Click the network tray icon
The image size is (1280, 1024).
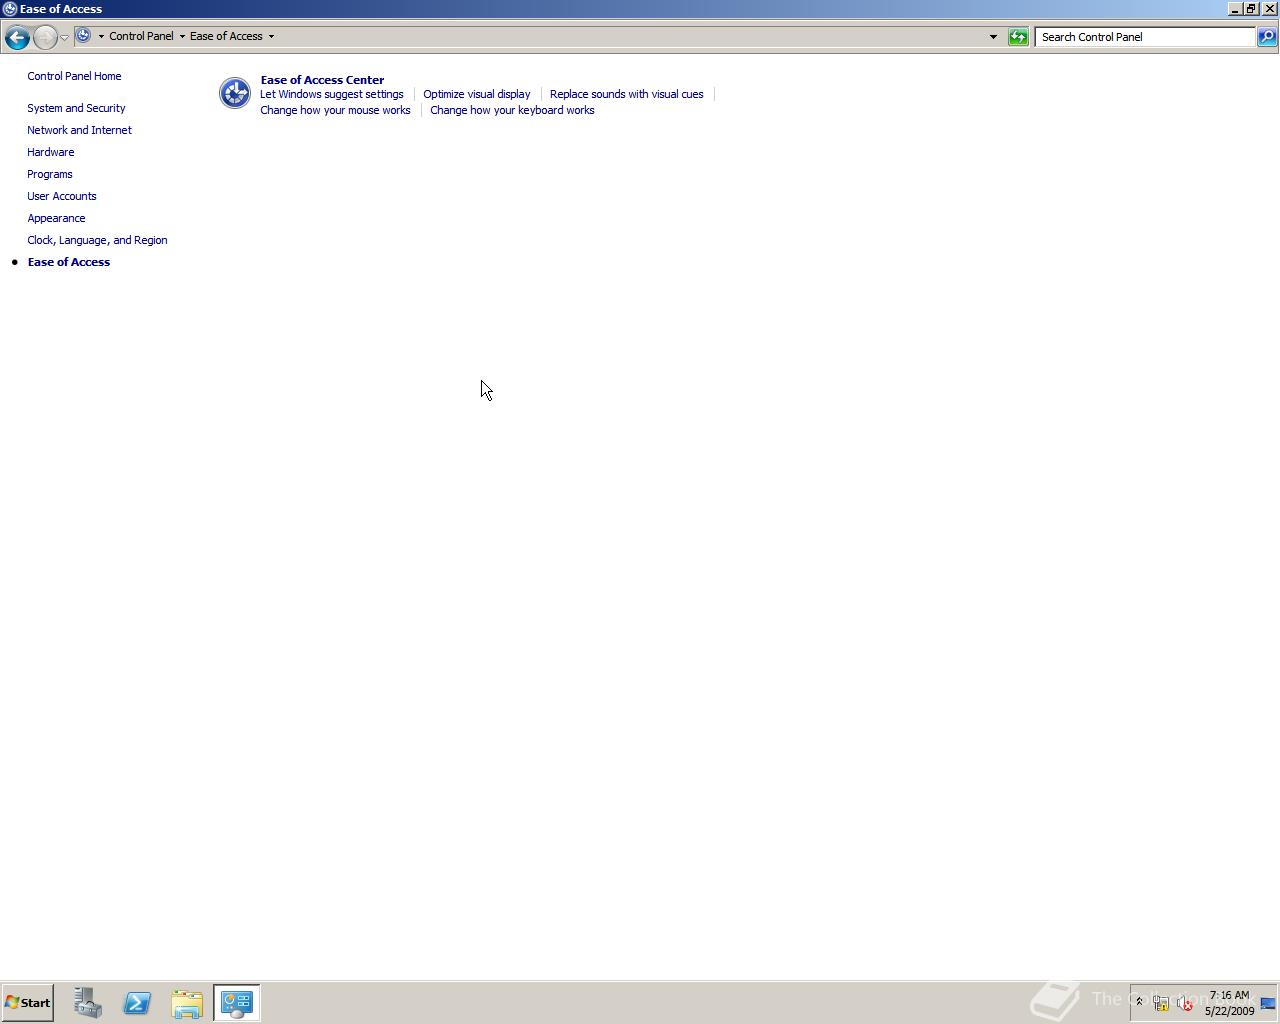click(1161, 1003)
